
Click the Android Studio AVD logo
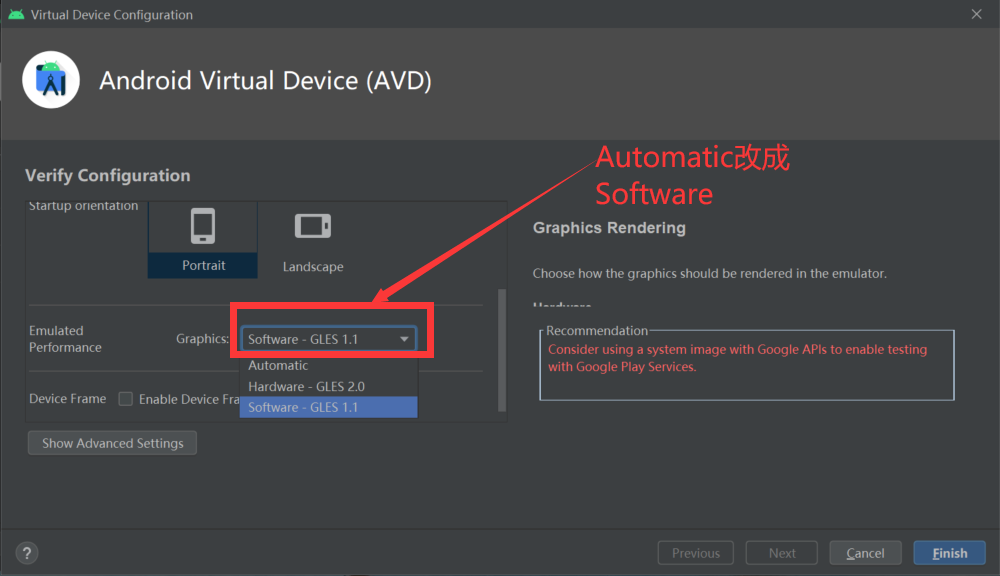[51, 80]
